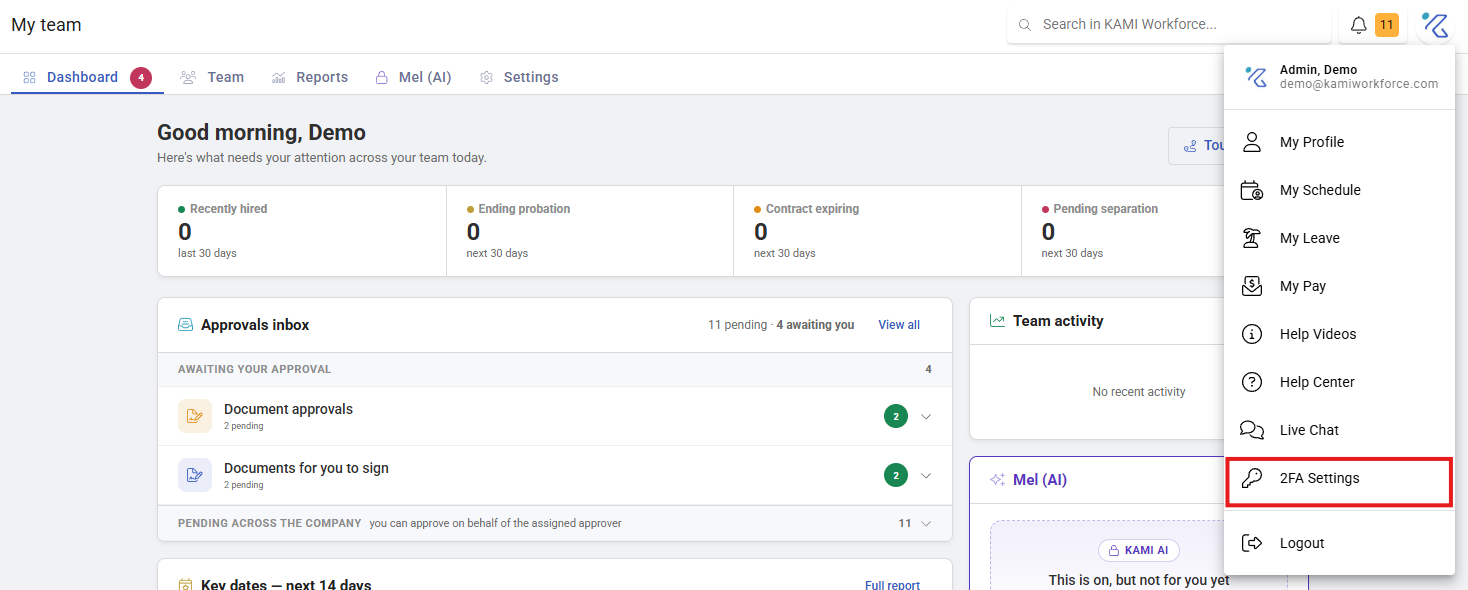Click the green 2 badge for Document approvals
This screenshot has height=590, width=1468.
pos(896,416)
